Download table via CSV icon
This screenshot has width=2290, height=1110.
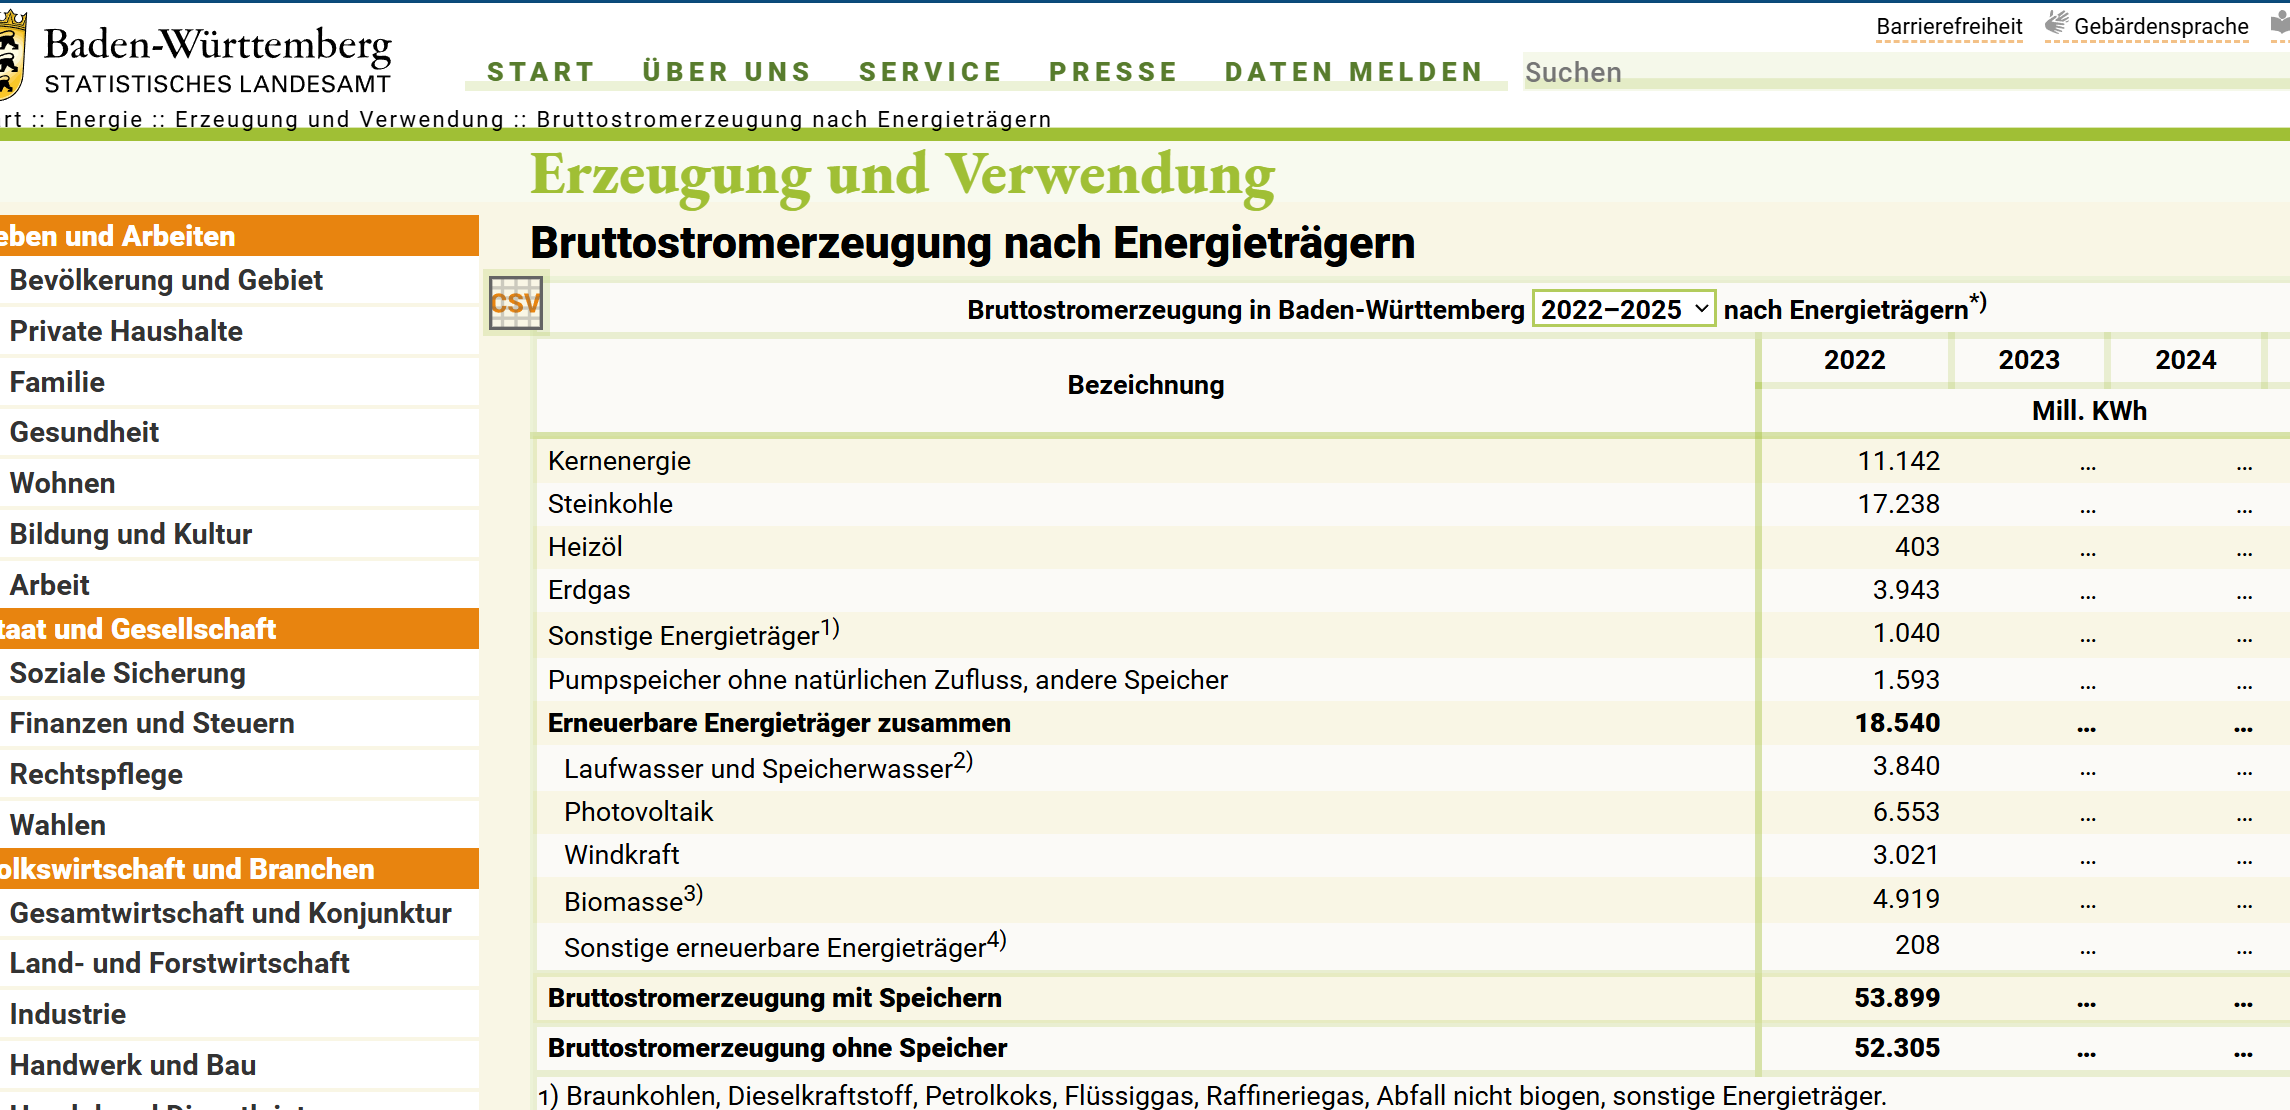click(515, 303)
